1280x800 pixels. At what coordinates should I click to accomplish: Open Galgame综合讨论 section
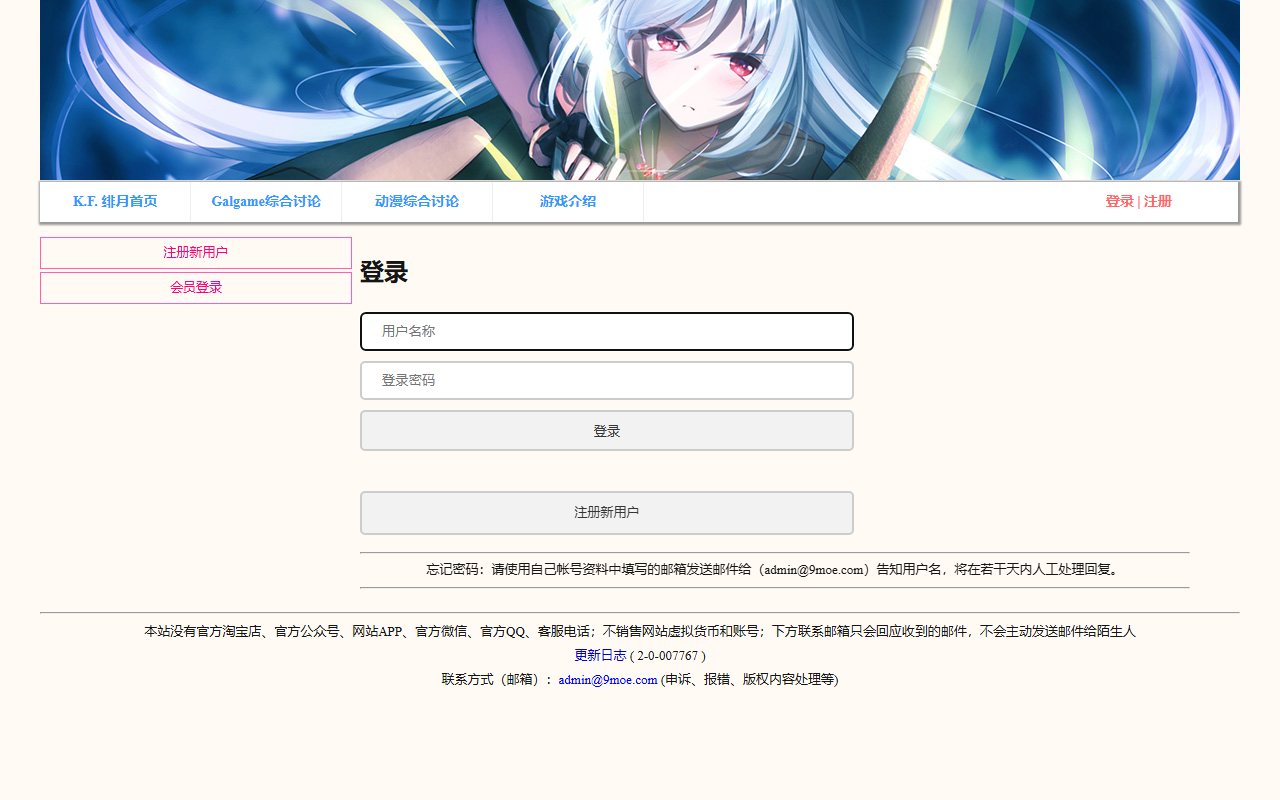[x=266, y=202]
